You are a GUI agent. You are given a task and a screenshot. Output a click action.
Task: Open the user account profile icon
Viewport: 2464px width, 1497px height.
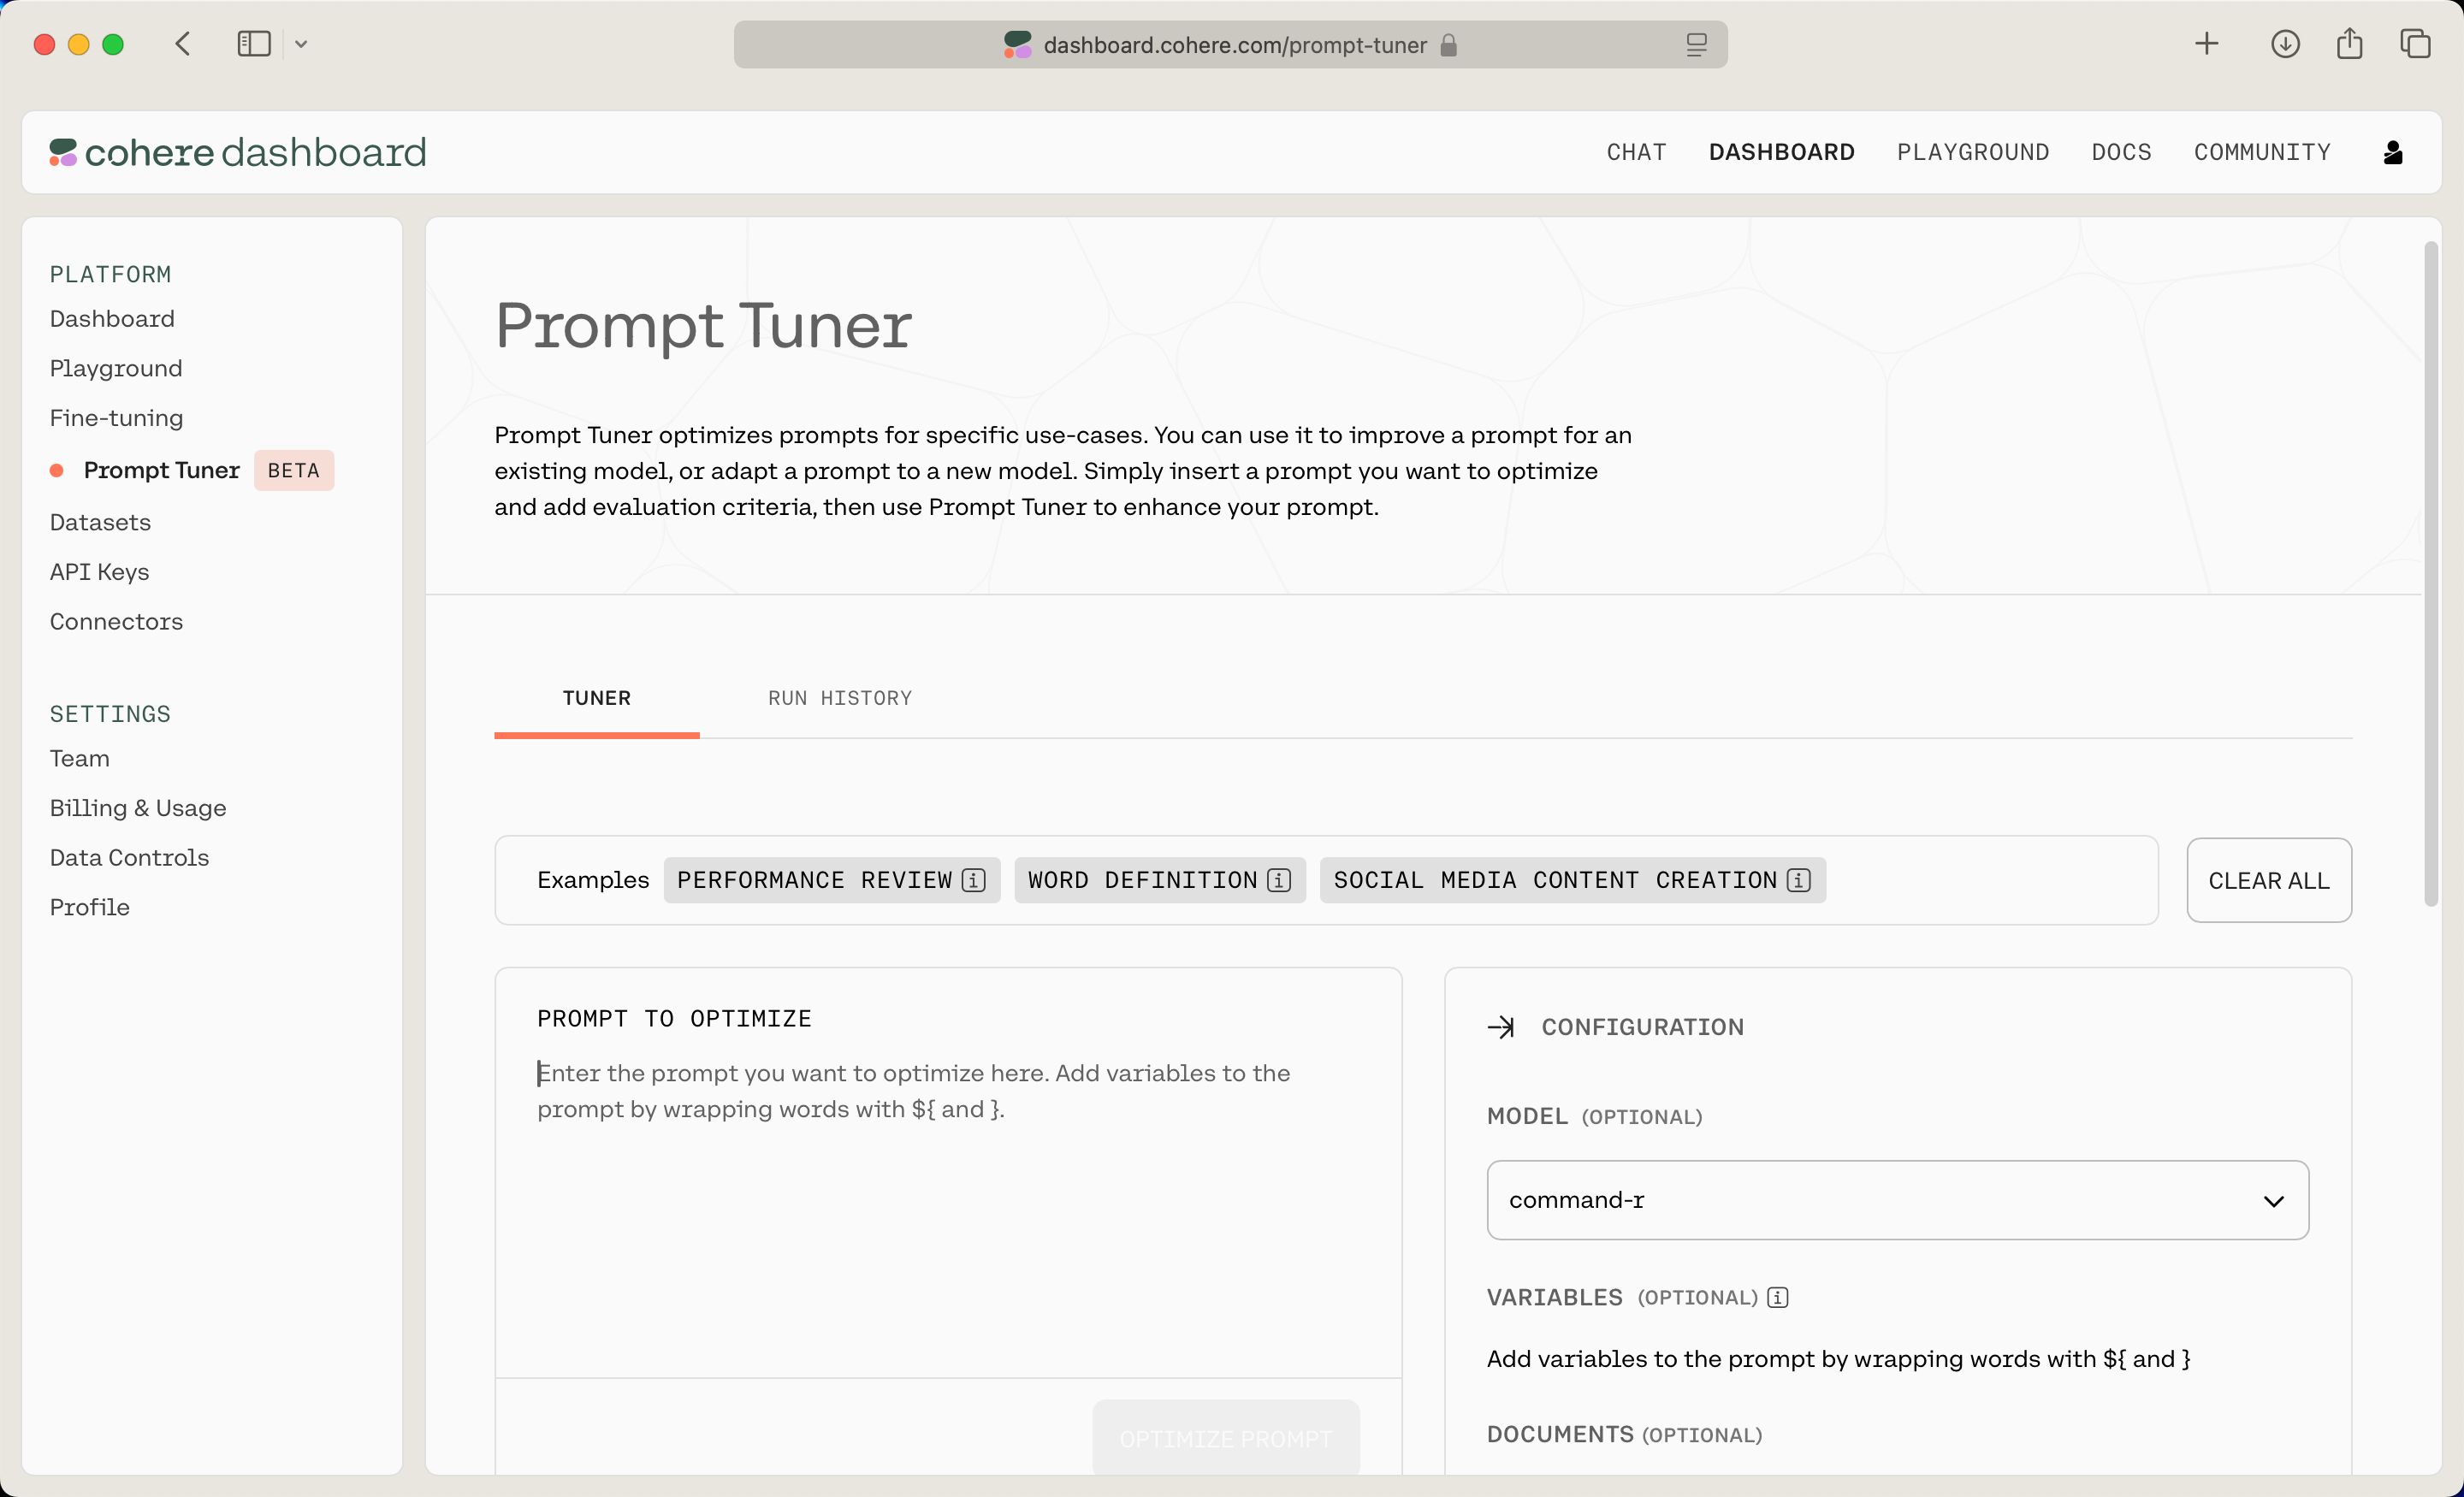(x=2393, y=152)
